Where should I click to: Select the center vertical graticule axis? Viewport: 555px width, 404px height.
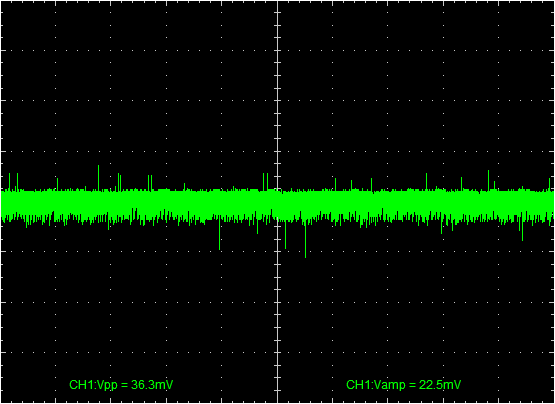click(278, 202)
